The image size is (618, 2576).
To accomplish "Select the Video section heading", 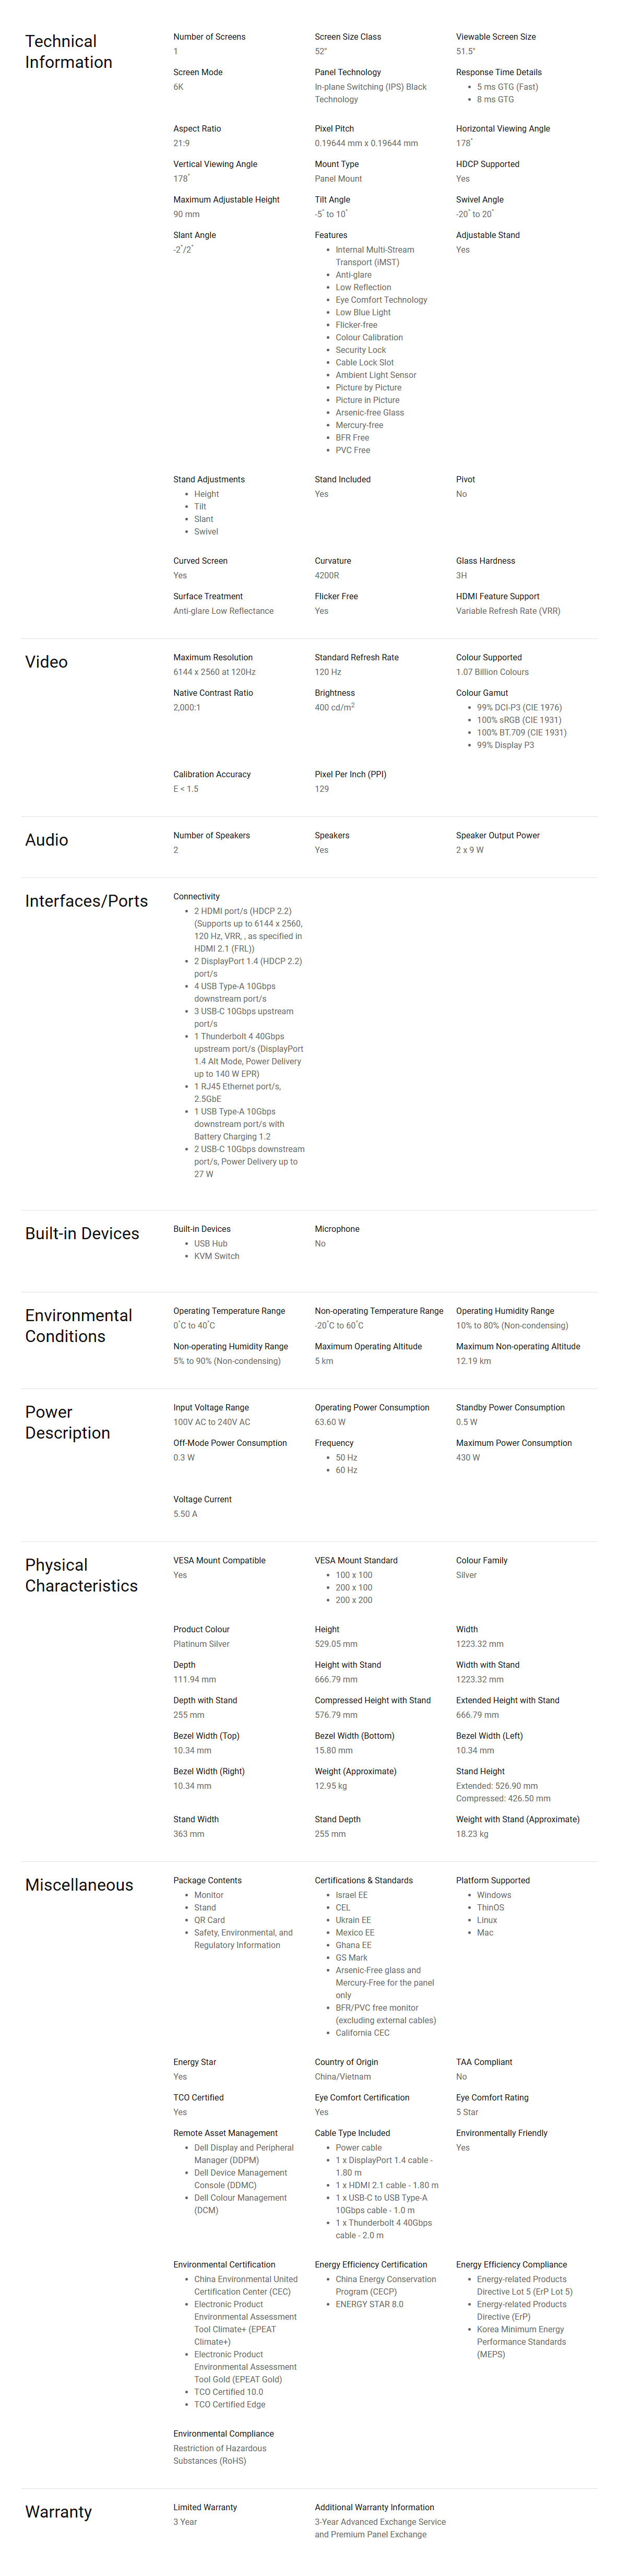I will click(x=46, y=662).
